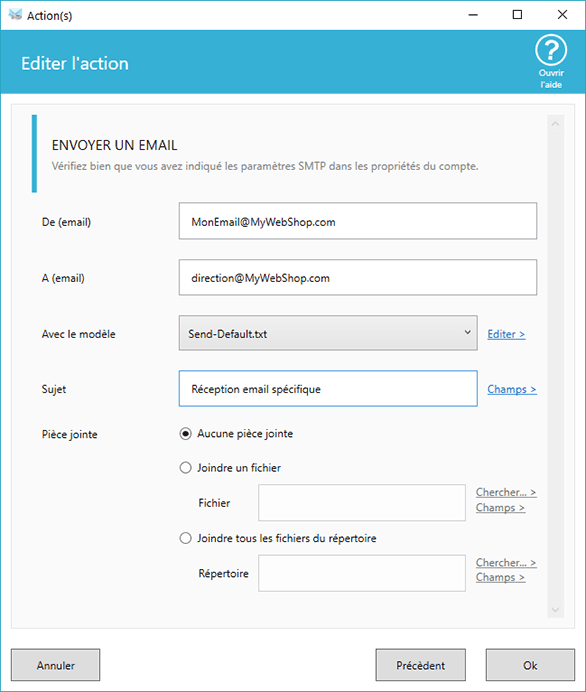This screenshot has width=586, height=692.
Task: Select Joindre un fichier radio option
Action: tap(185, 468)
